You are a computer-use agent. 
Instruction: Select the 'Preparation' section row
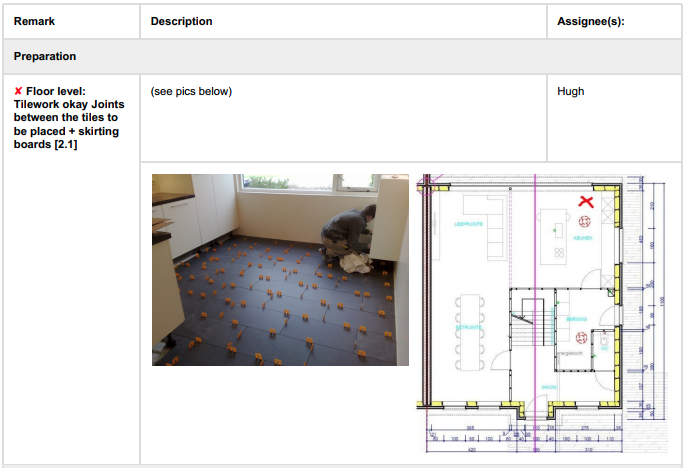(343, 56)
